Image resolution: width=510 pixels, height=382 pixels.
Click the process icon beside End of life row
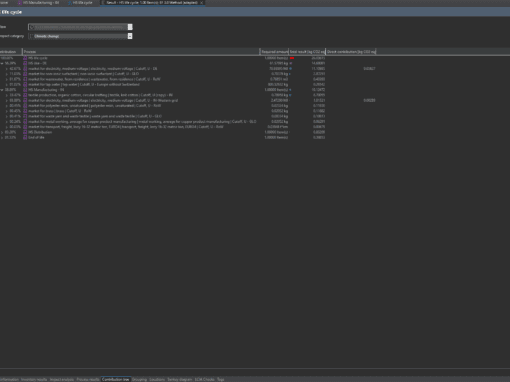click(x=25, y=137)
